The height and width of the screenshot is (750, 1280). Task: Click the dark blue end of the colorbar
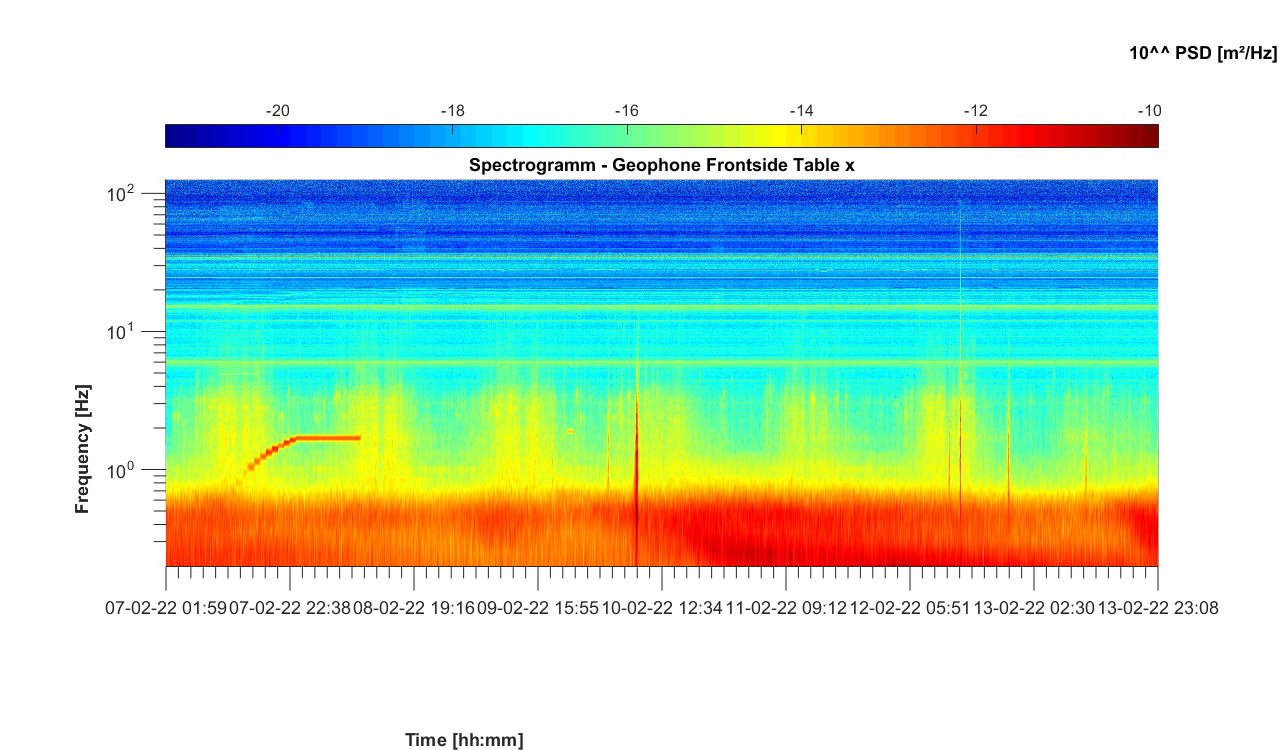click(172, 136)
